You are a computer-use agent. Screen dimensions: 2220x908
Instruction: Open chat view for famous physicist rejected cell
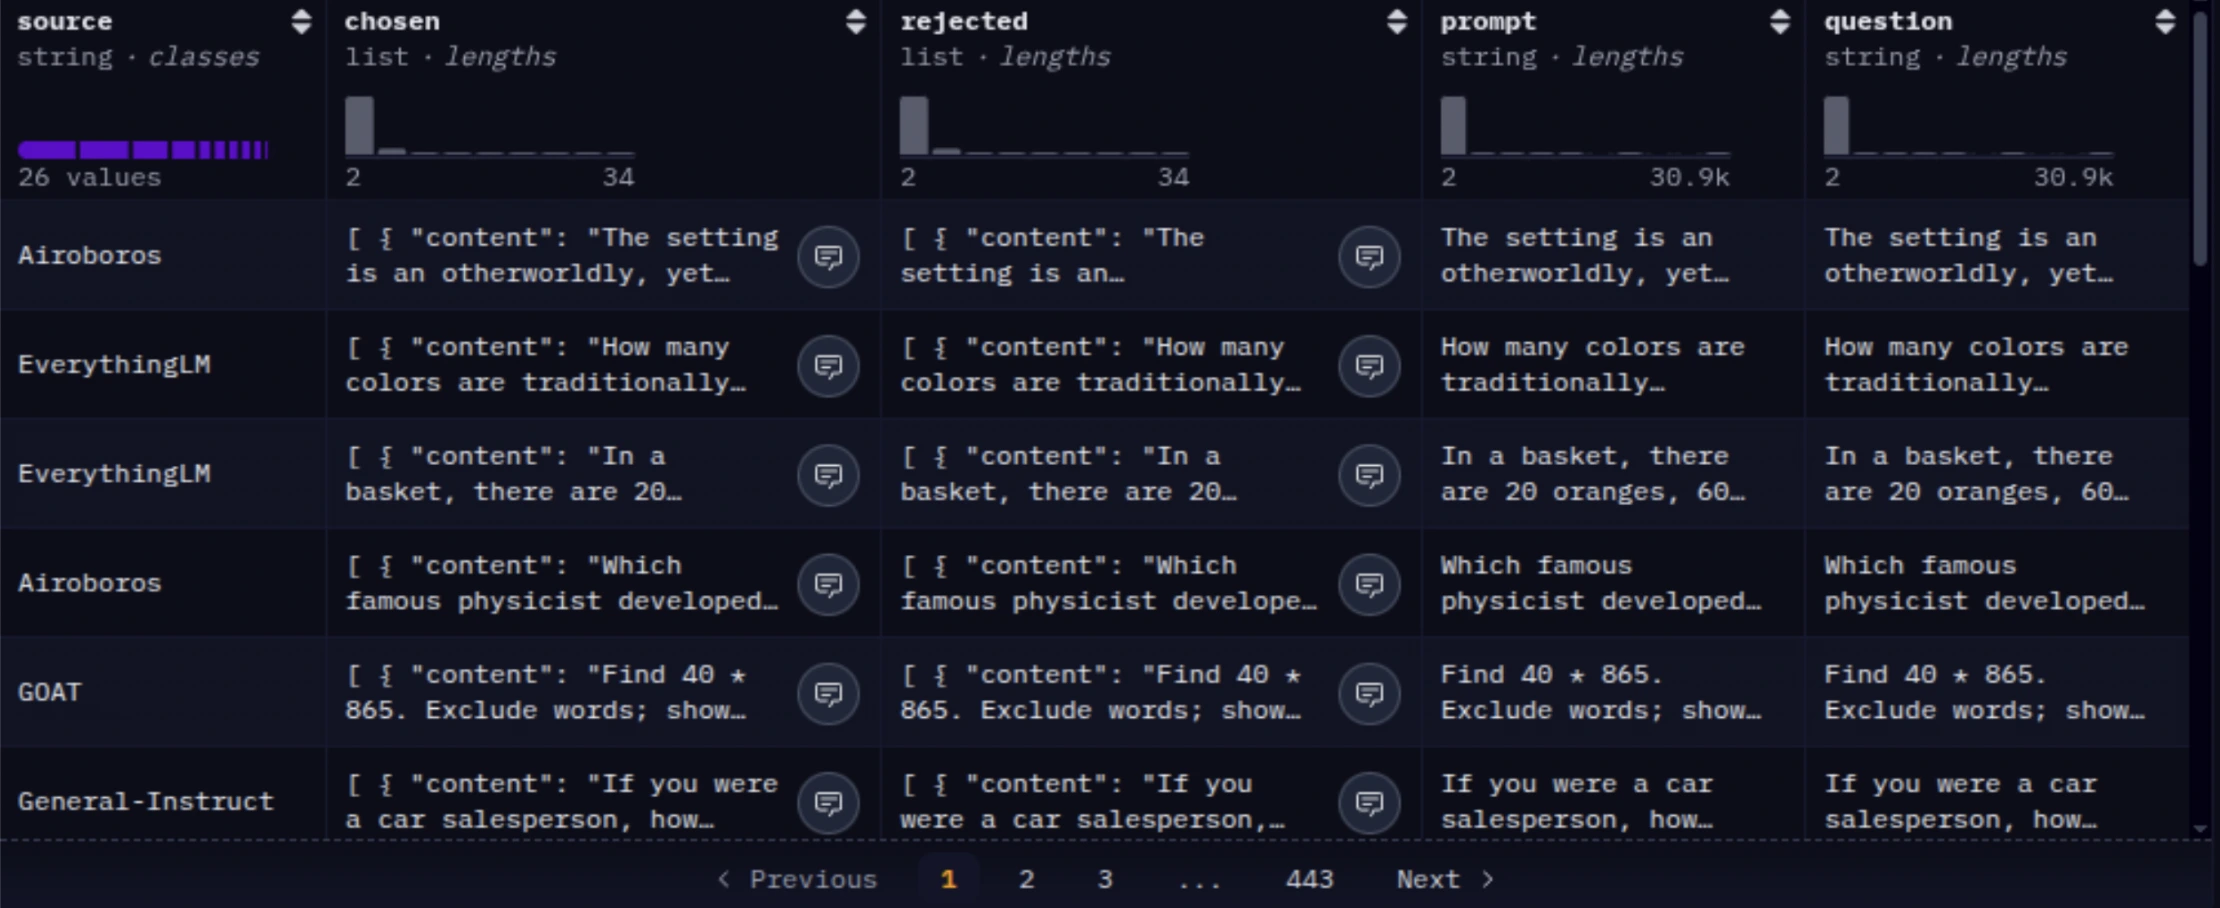(1368, 584)
